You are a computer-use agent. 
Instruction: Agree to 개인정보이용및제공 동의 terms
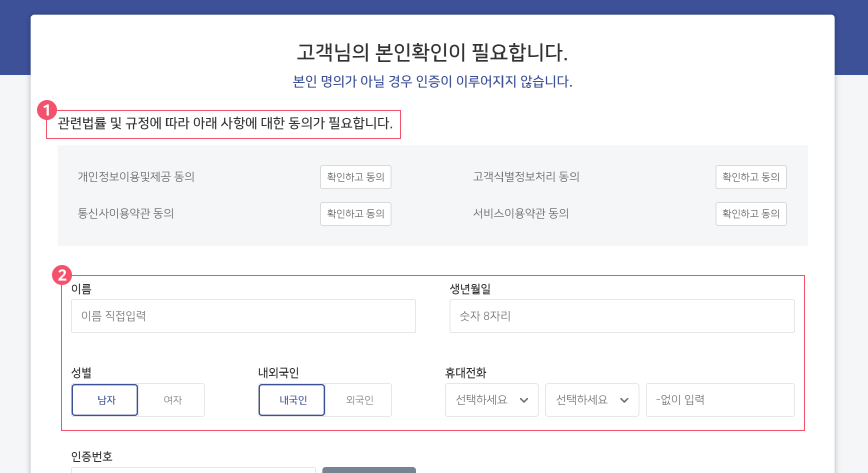click(x=355, y=177)
